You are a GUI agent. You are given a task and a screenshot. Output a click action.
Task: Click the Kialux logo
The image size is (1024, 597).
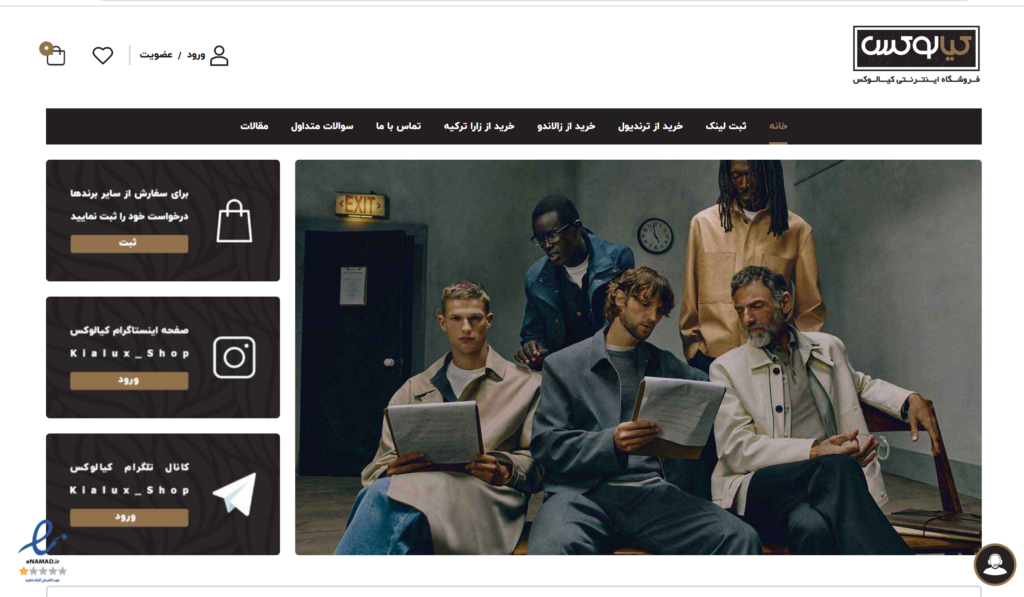pos(916,55)
